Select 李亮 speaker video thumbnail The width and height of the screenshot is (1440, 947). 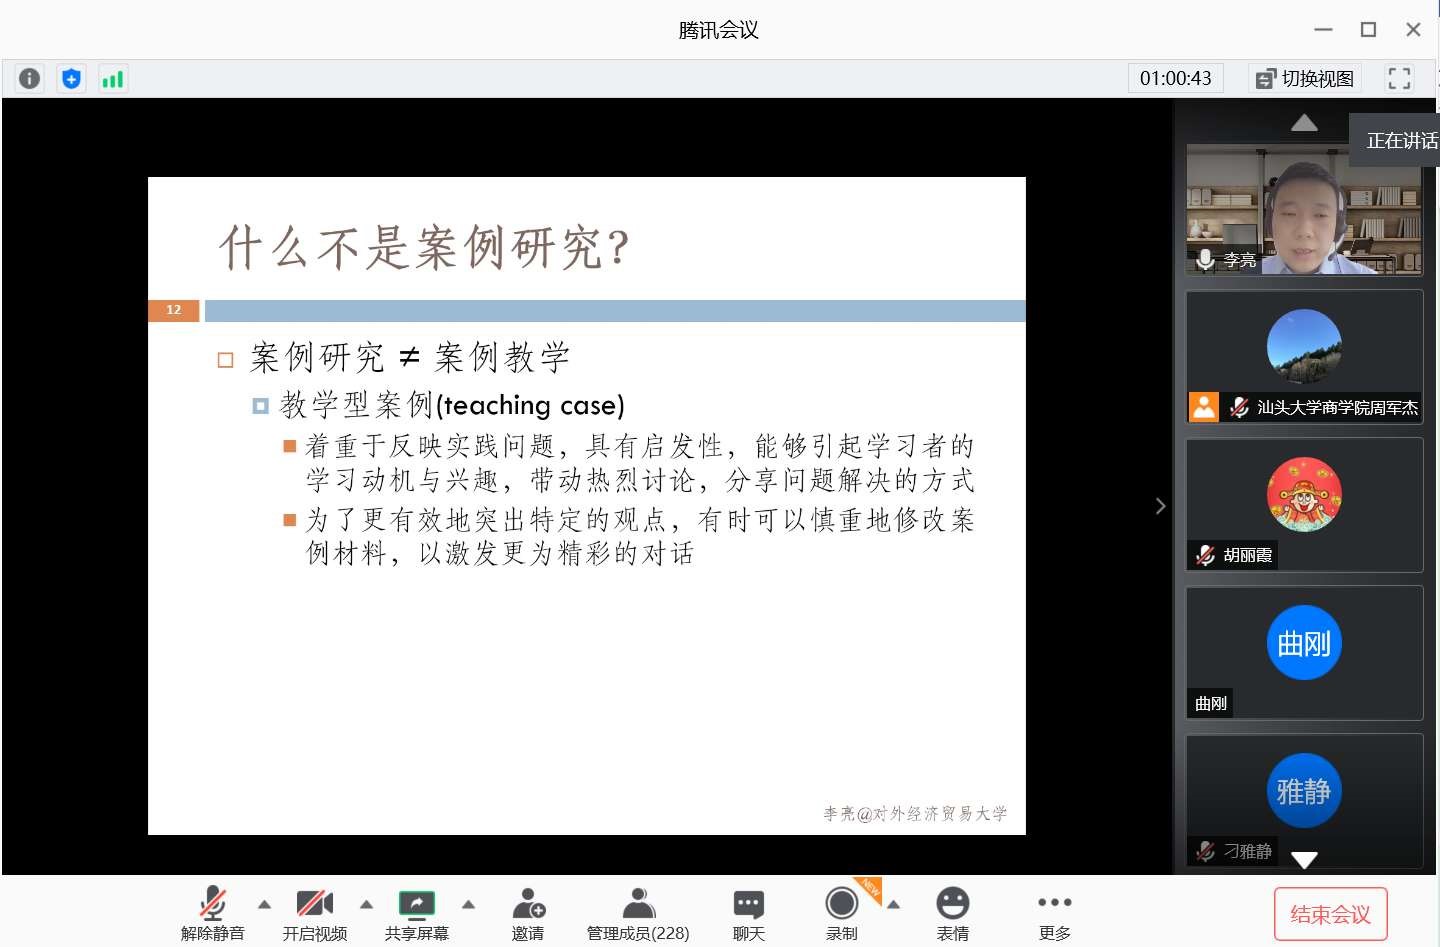[1304, 210]
